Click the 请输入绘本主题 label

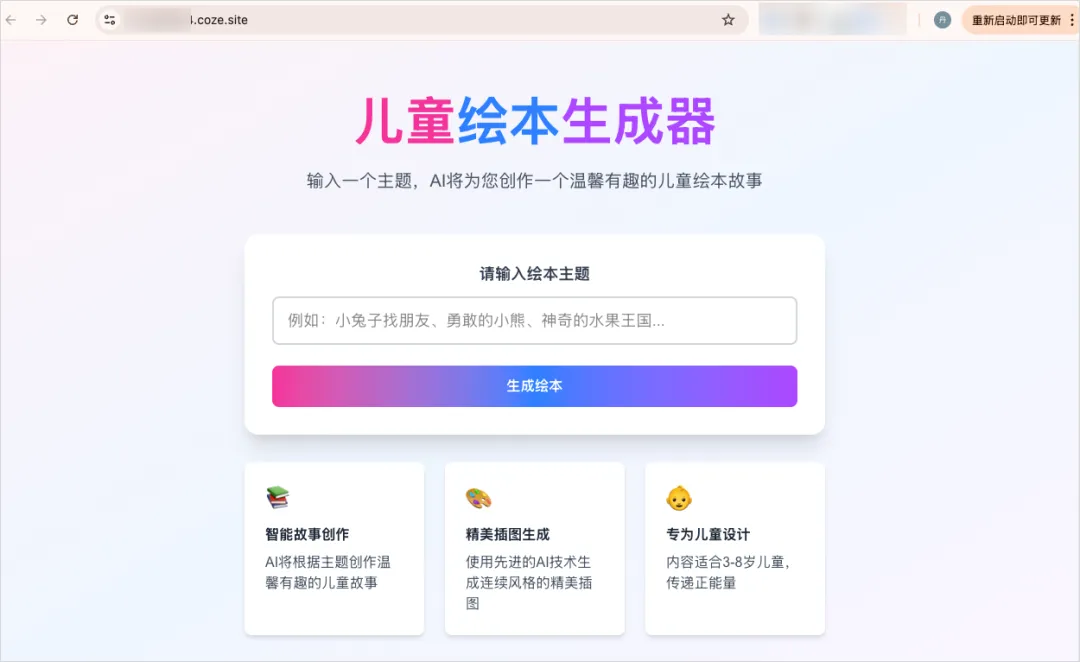(534, 273)
